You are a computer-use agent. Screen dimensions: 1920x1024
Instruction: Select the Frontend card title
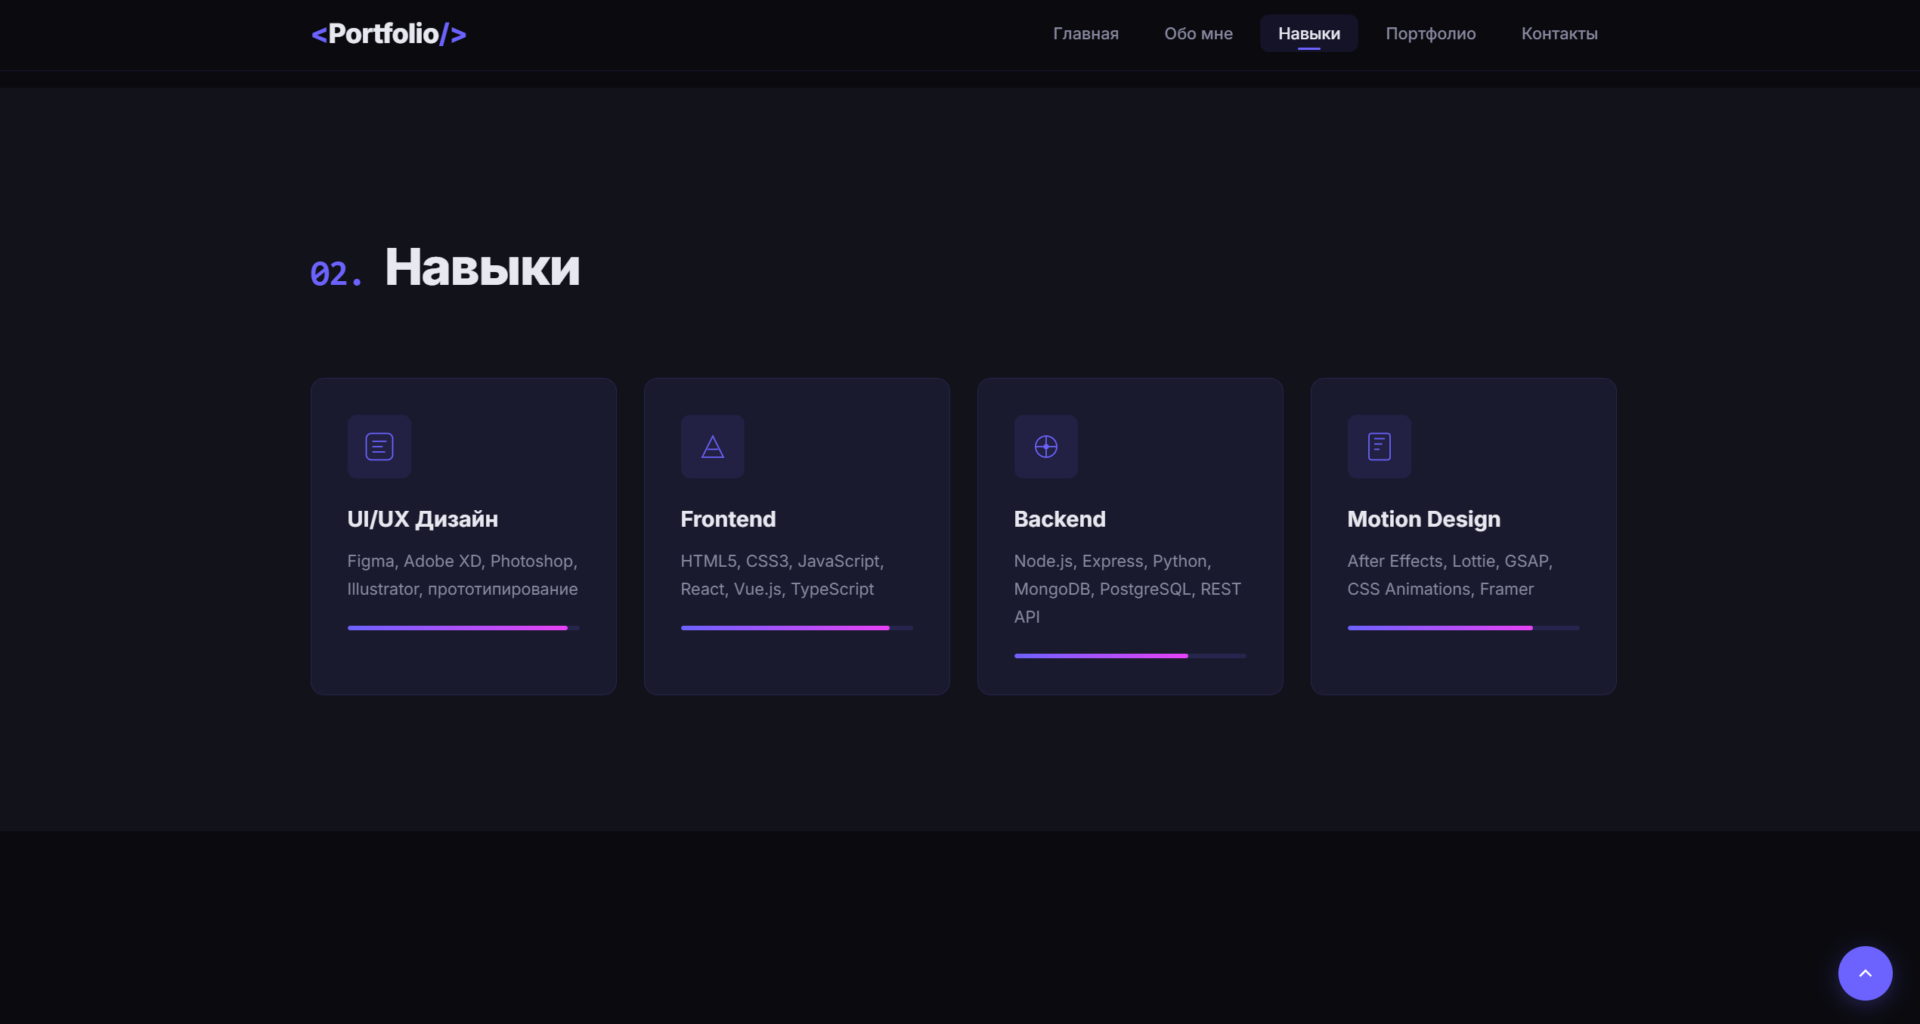click(x=728, y=519)
